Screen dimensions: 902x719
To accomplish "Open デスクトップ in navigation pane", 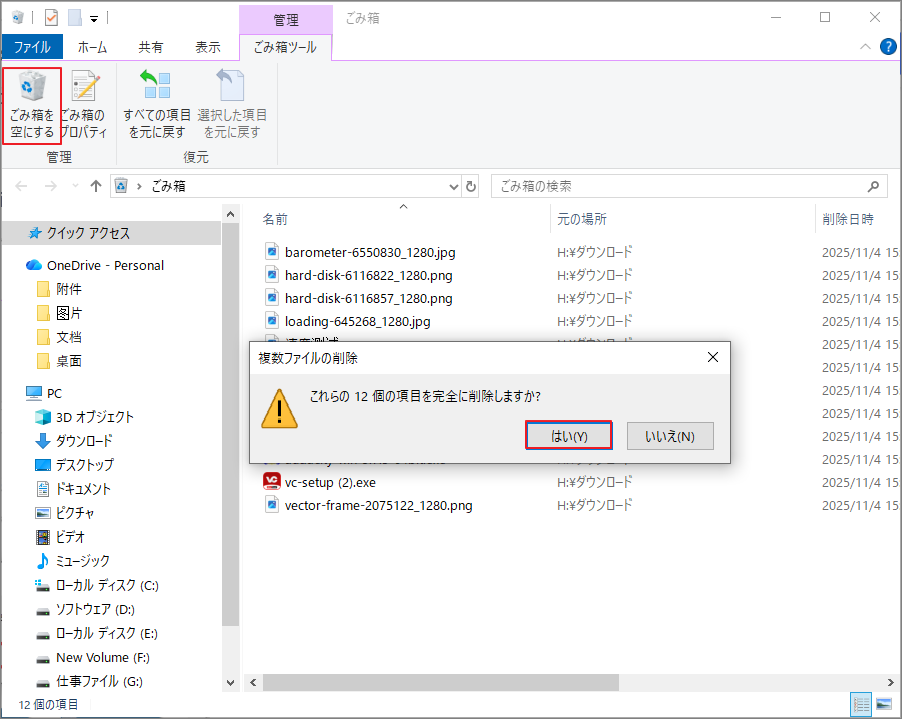I will coord(85,464).
